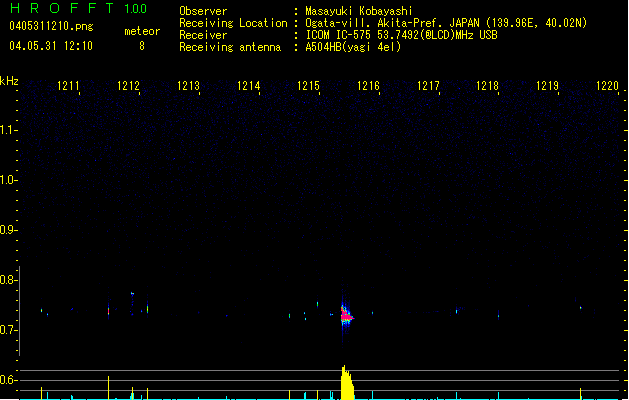Click the 1.1 kHz frequency label

[x=8, y=130]
